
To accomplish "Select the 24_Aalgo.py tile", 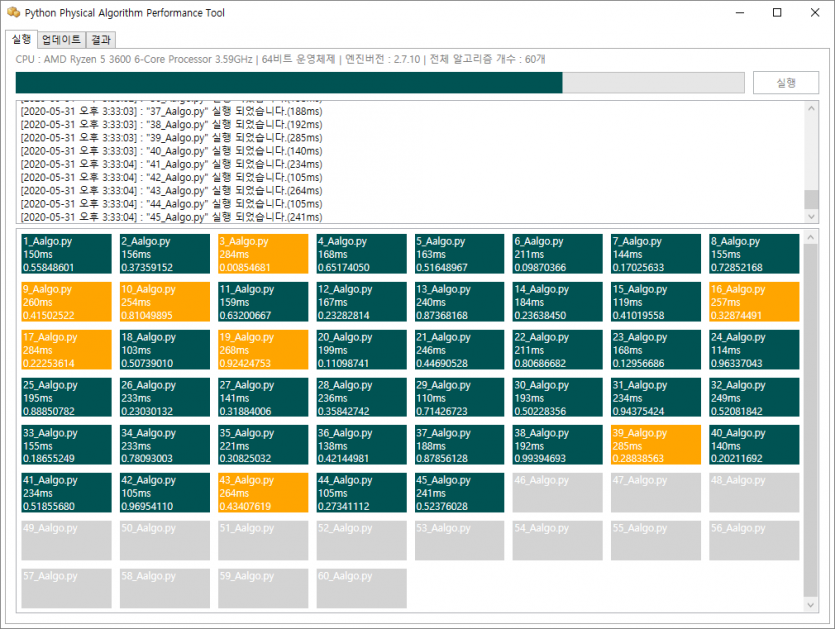I will 754,350.
